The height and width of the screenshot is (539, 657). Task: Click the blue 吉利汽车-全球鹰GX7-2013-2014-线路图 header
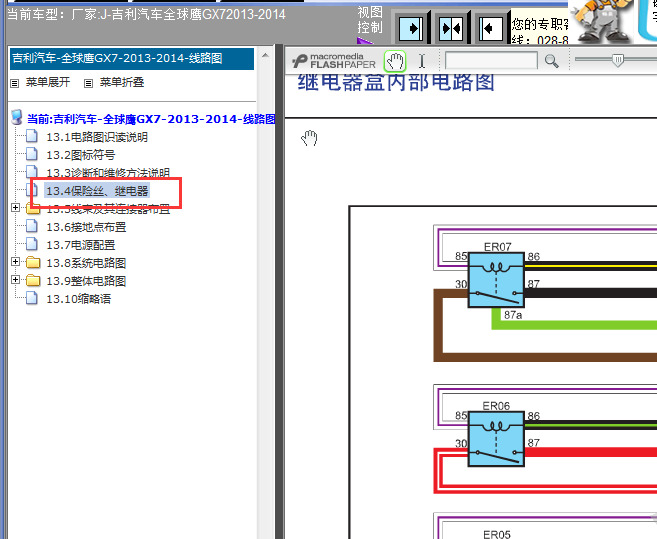(x=132, y=59)
